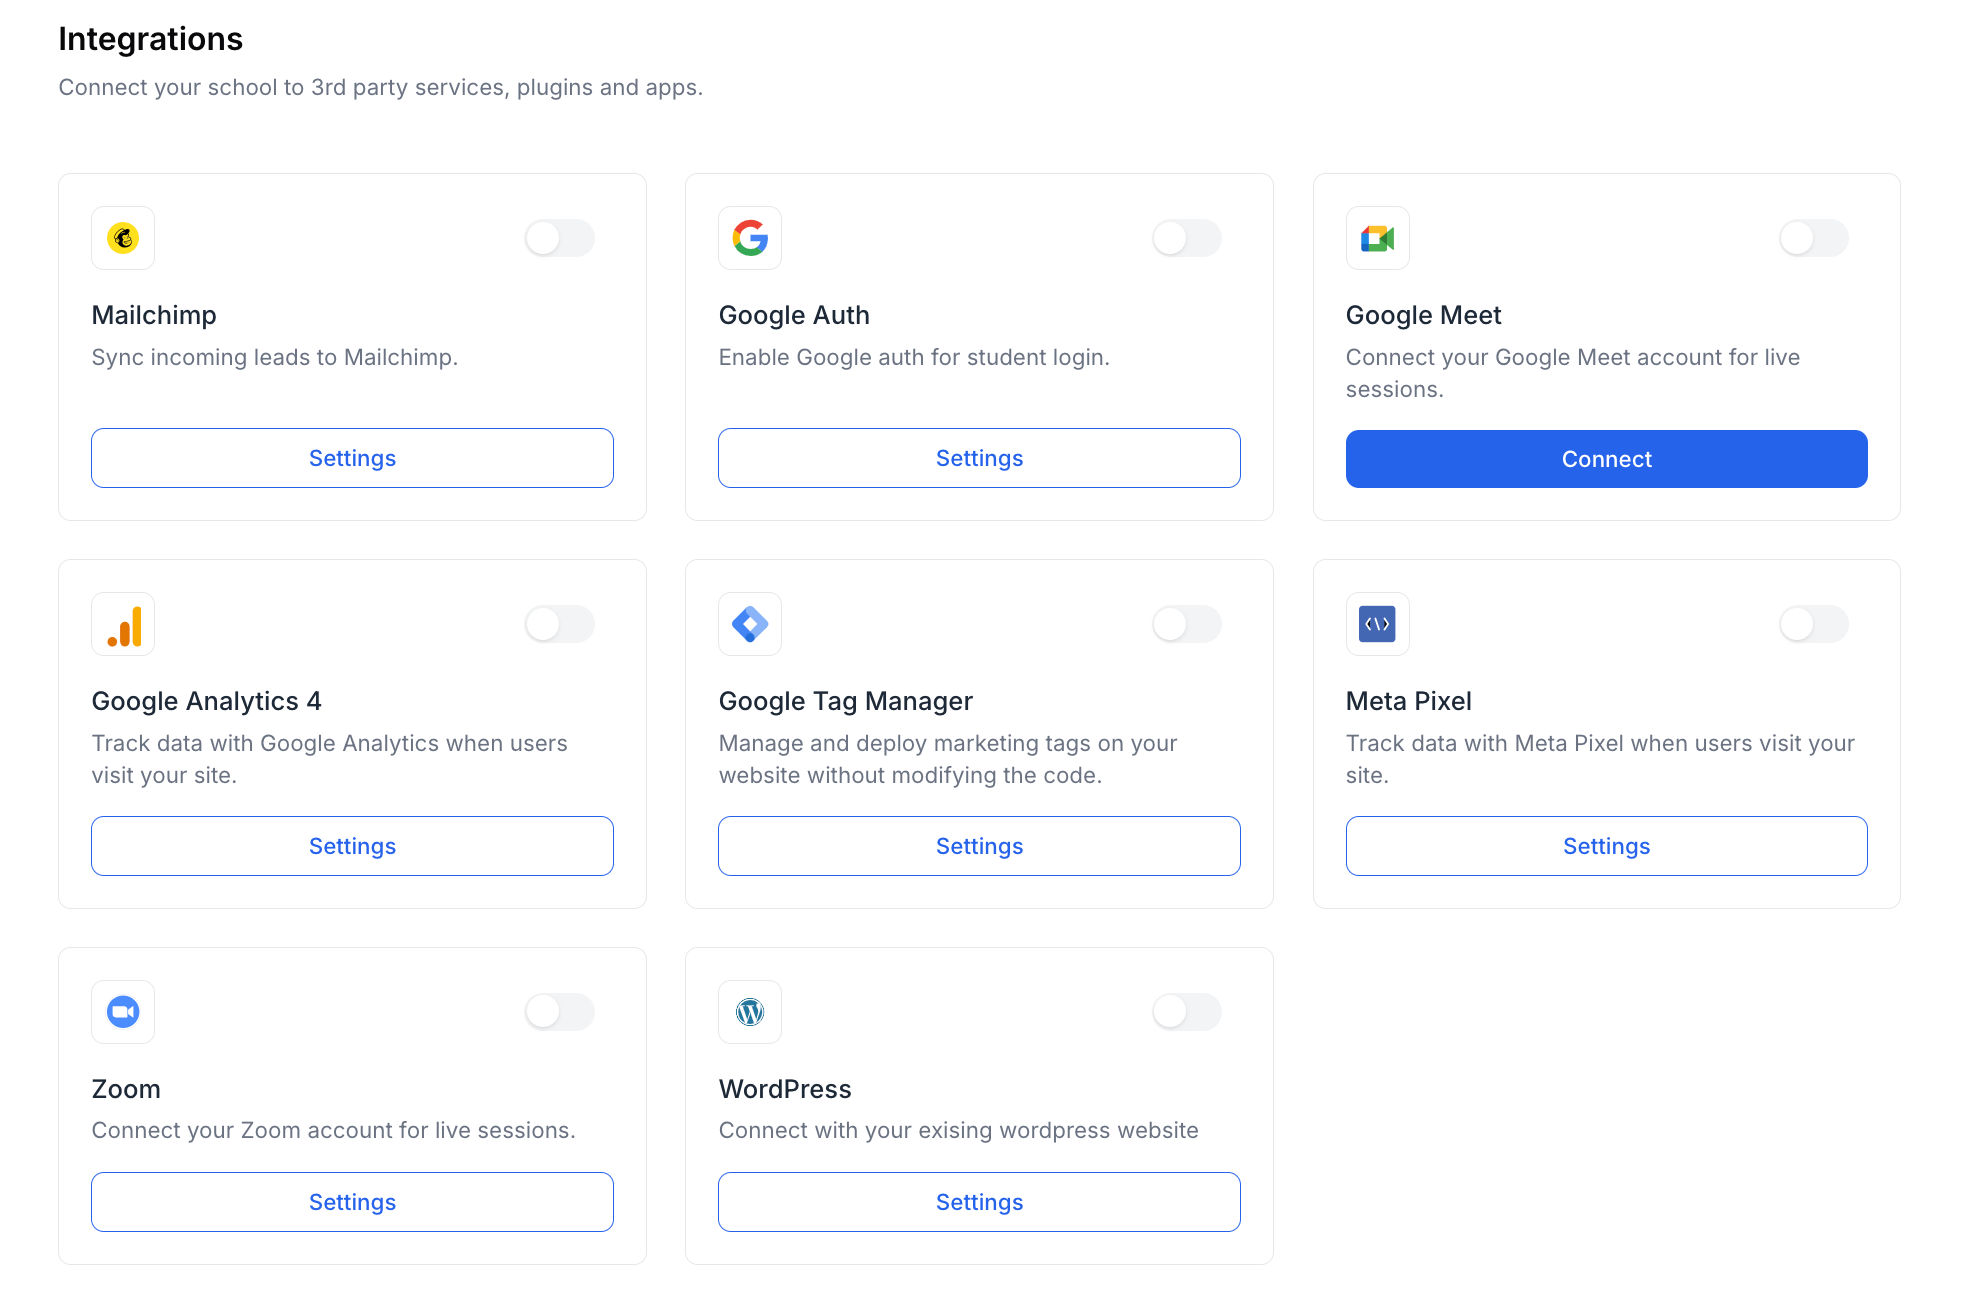Activate the Zoom integration toggle
This screenshot has width=1970, height=1294.
(x=560, y=1012)
